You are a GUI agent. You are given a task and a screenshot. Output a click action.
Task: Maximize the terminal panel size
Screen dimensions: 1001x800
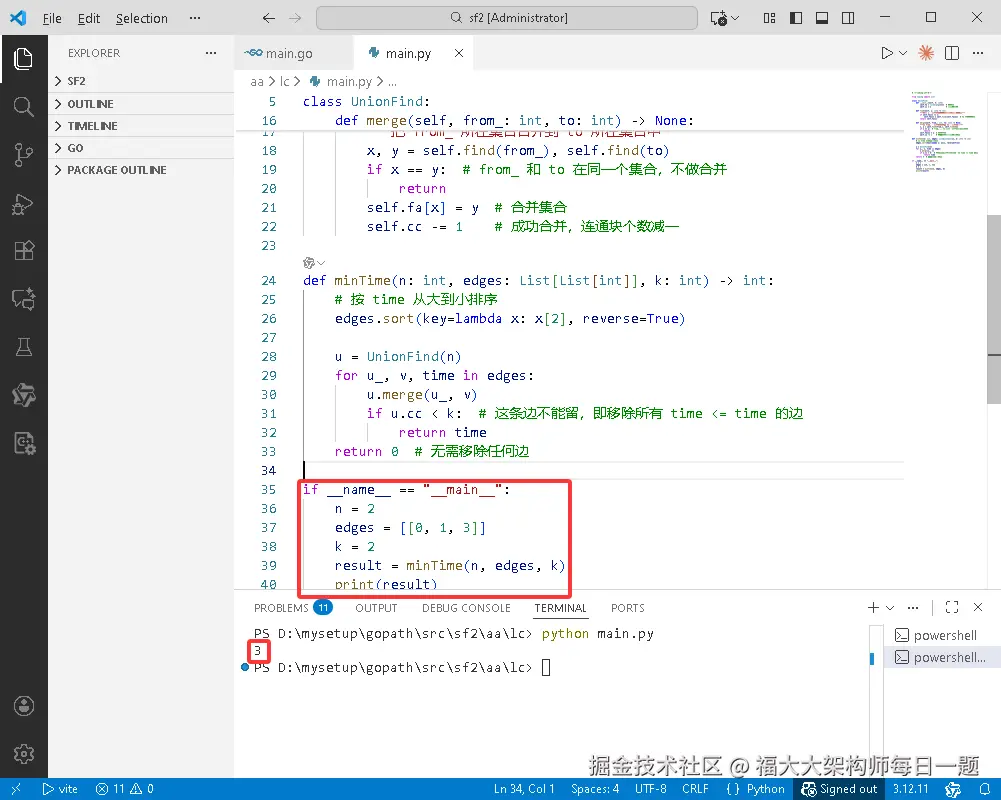pyautogui.click(x=952, y=607)
